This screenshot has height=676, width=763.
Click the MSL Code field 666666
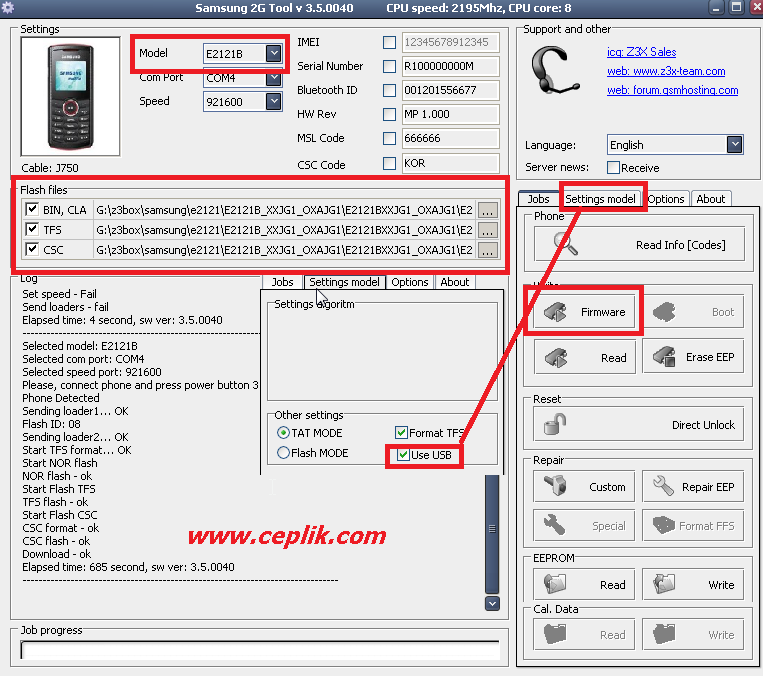coord(451,138)
